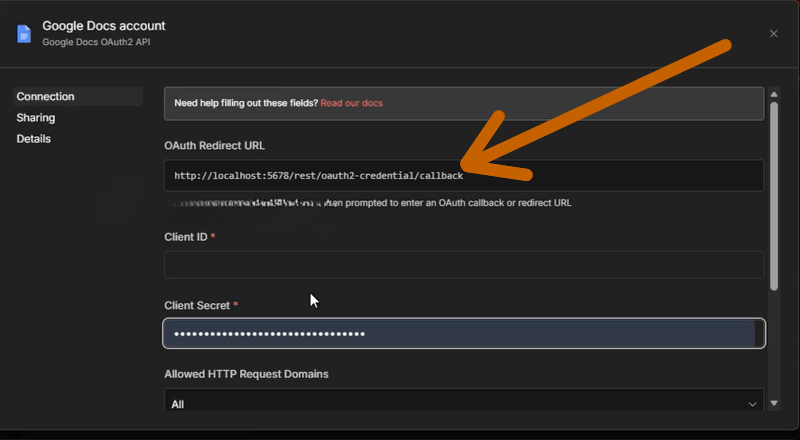Close the Google Docs account dialog

click(773, 34)
